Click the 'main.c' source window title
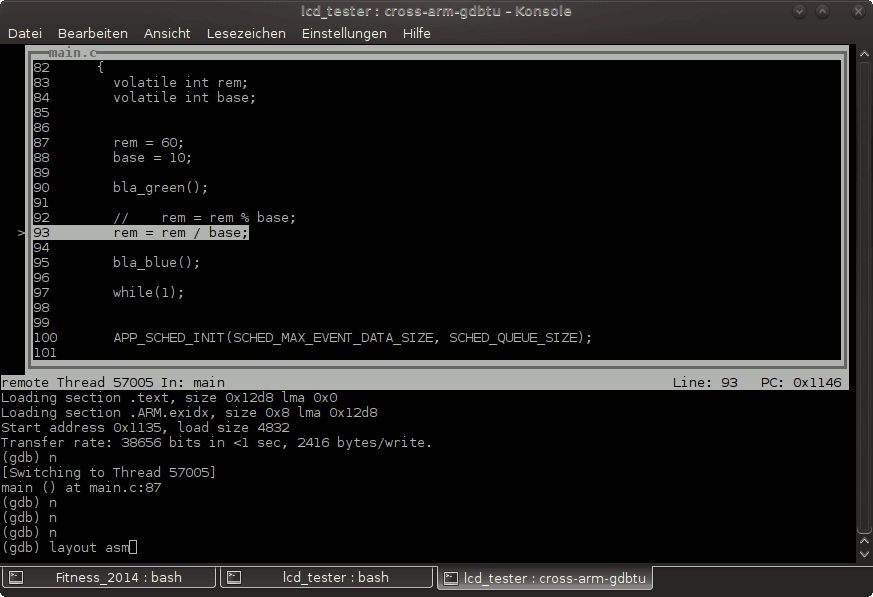The height and width of the screenshot is (597, 873). [x=72, y=53]
